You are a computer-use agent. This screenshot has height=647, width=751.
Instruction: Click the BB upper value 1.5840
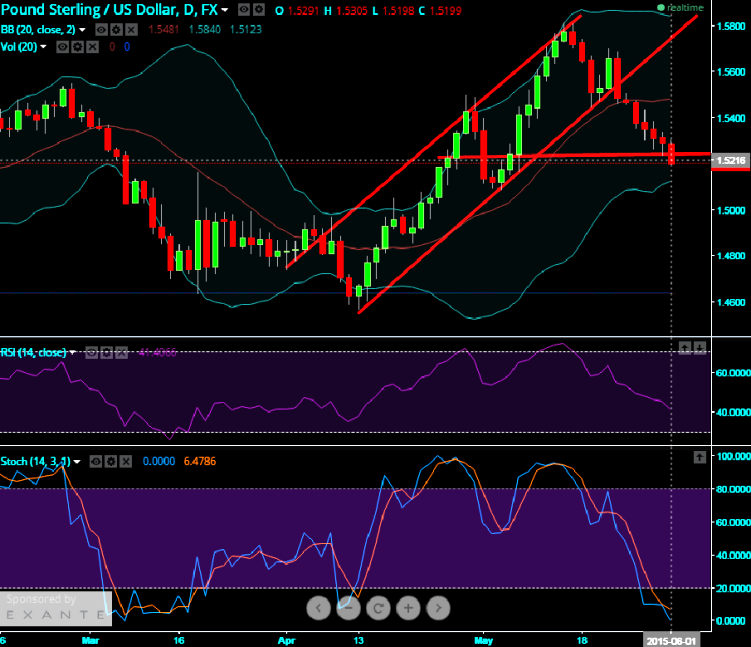[x=205, y=30]
